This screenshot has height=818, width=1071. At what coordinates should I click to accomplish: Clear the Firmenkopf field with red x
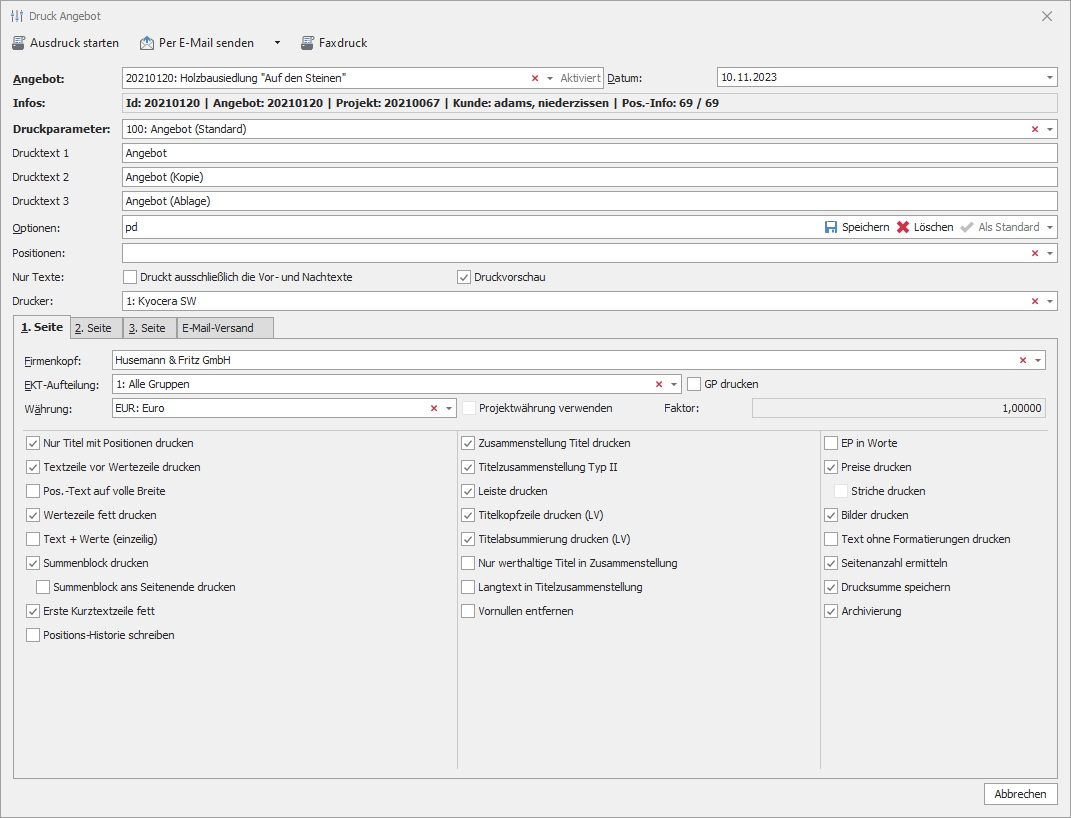(x=1023, y=360)
